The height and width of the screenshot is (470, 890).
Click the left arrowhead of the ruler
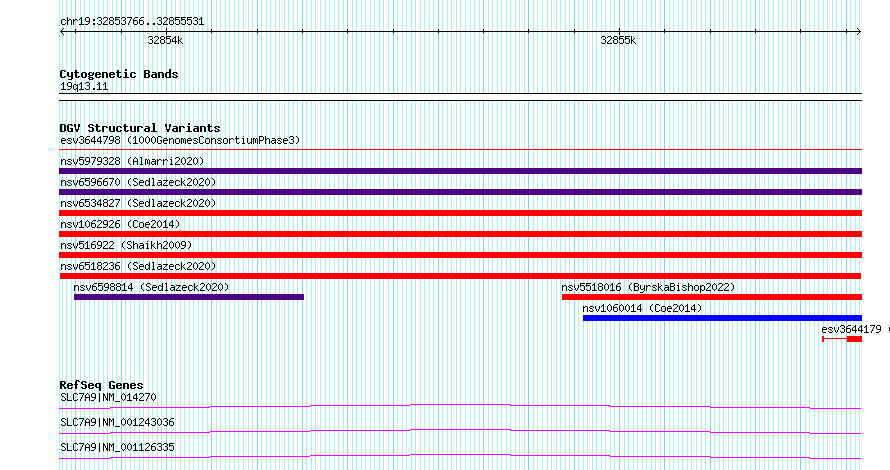pos(63,32)
